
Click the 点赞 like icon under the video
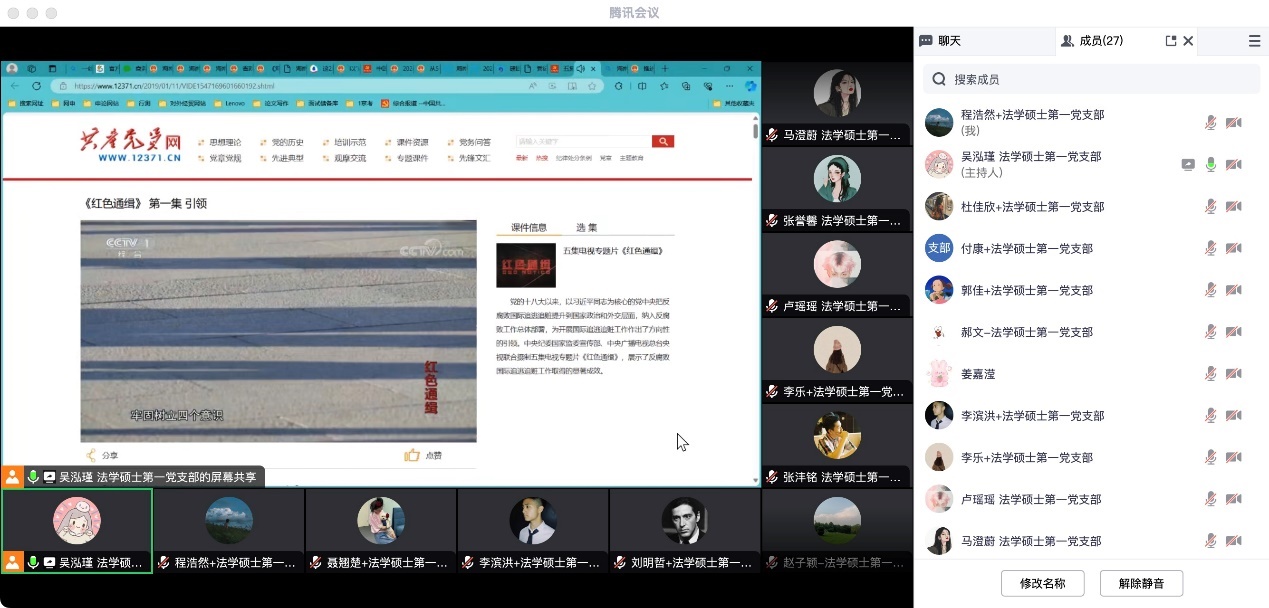coord(412,455)
